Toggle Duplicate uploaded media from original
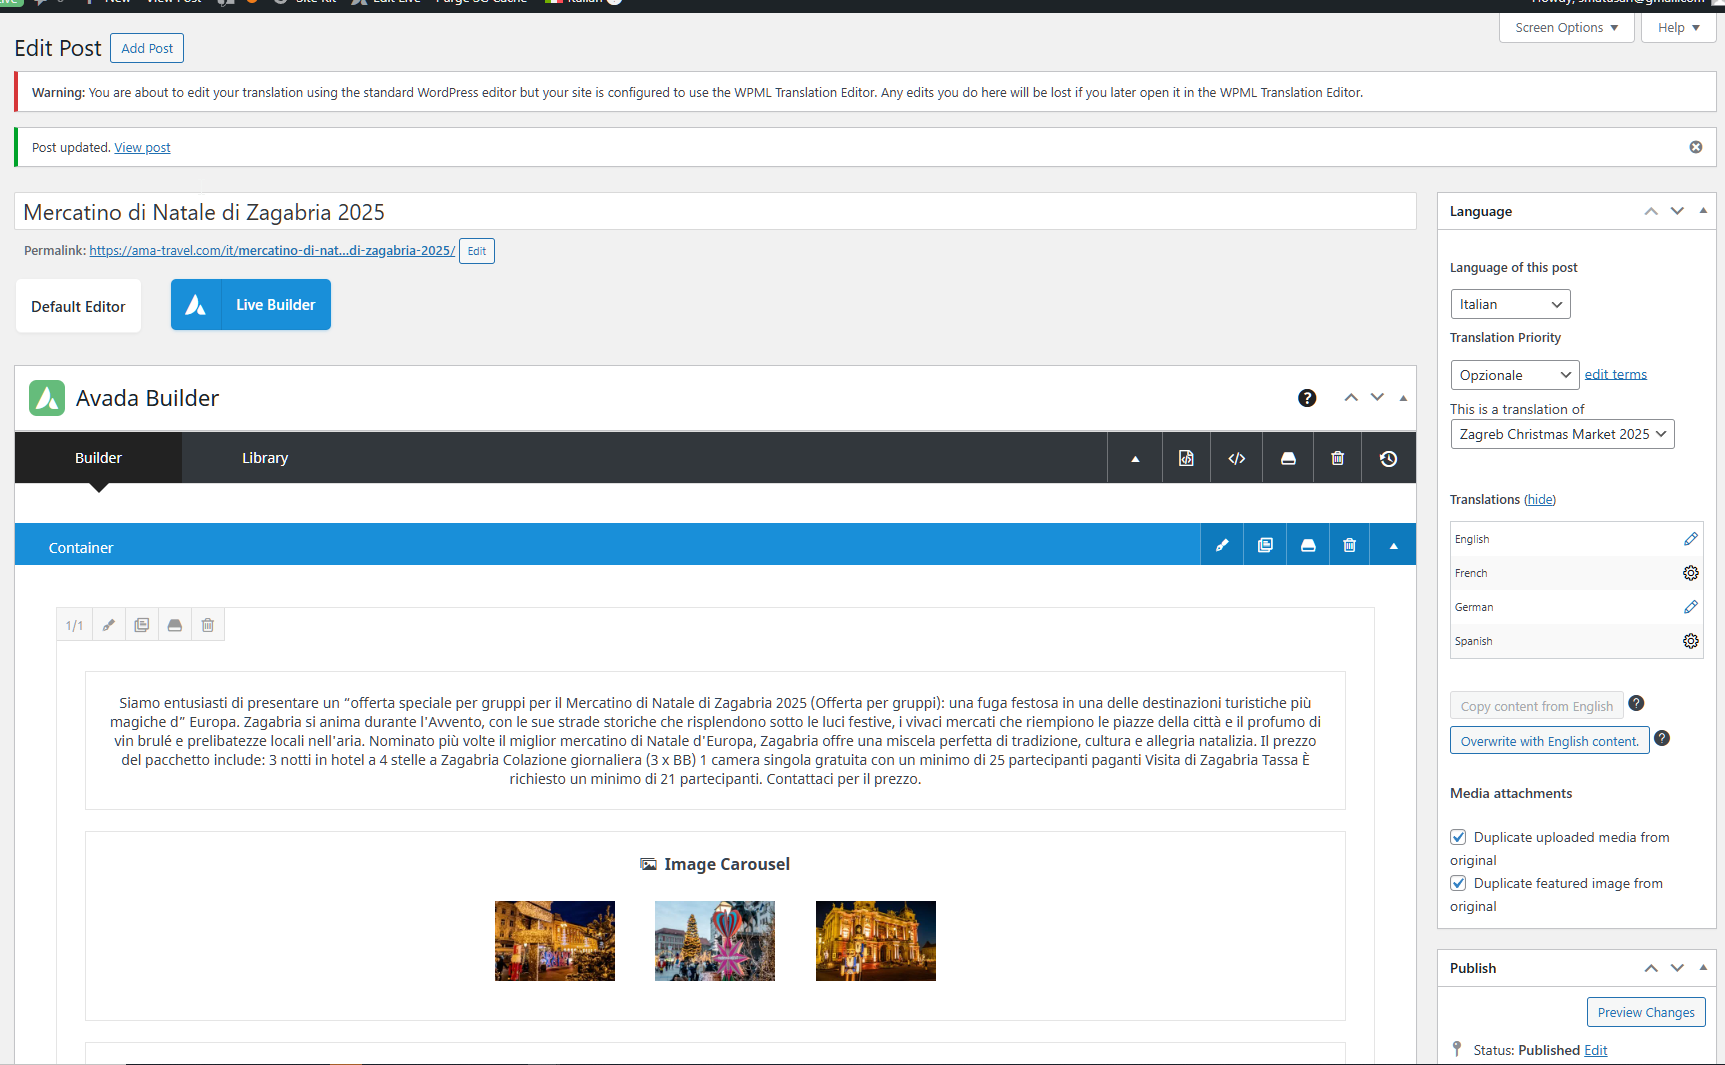Viewport: 1725px width, 1065px height. (x=1459, y=837)
